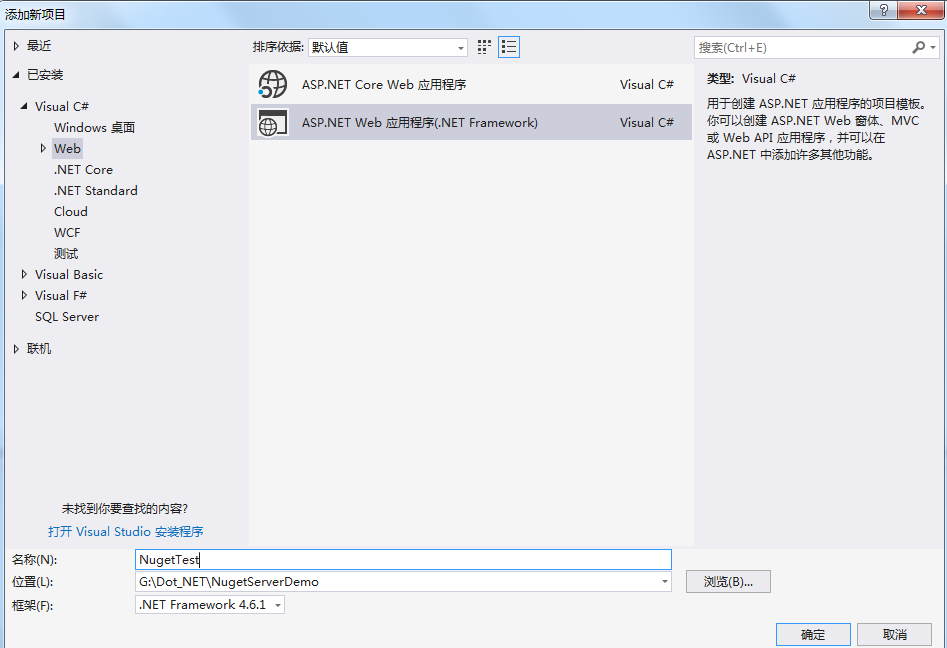Select the Visual C# tree label
947x648 pixels.
[62, 107]
